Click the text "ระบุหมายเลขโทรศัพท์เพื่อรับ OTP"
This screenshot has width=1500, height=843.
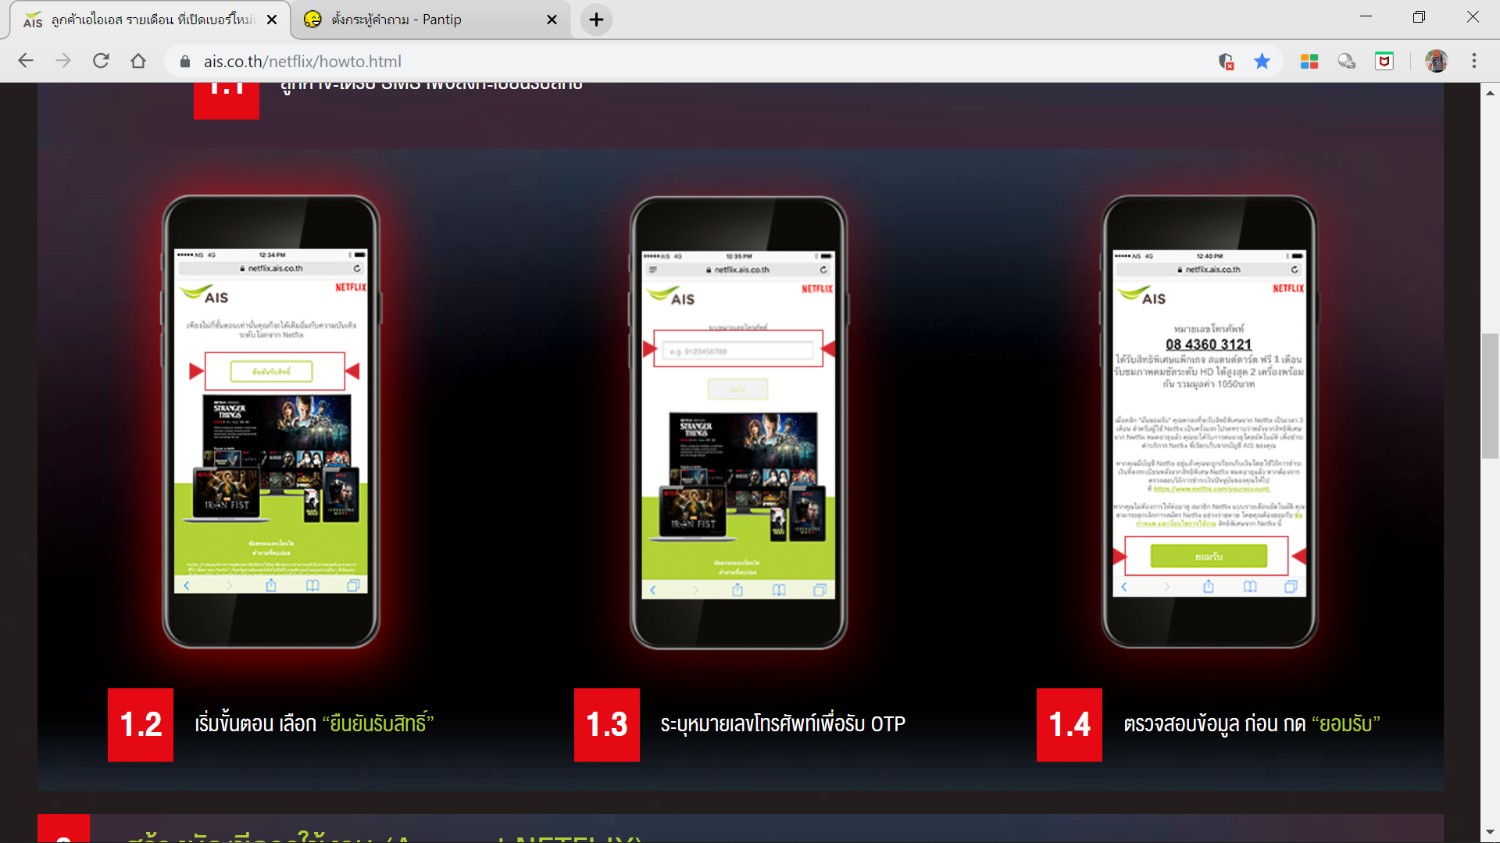coord(783,724)
